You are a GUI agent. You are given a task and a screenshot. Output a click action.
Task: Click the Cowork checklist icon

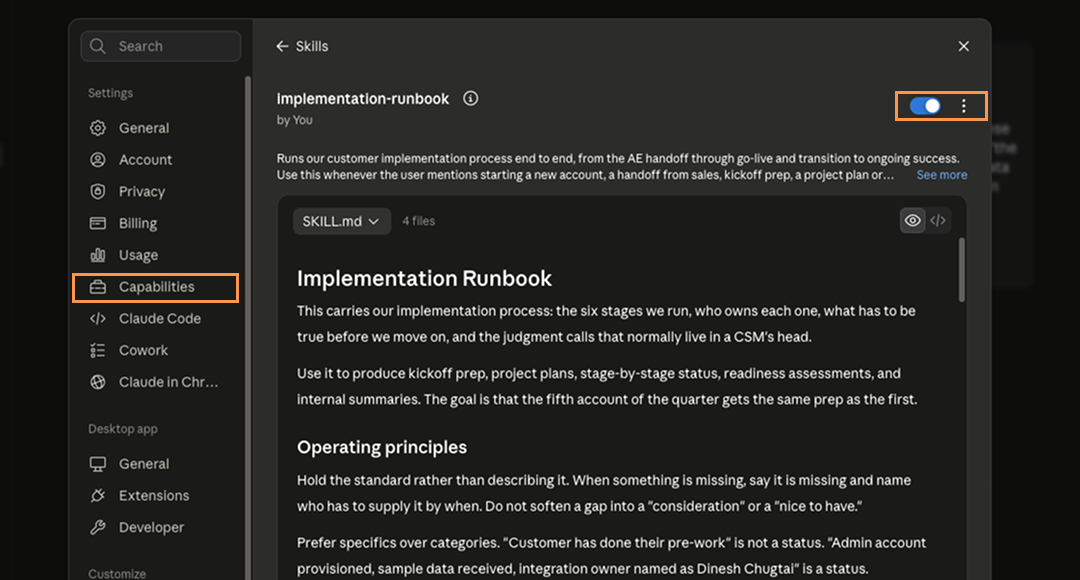point(98,350)
